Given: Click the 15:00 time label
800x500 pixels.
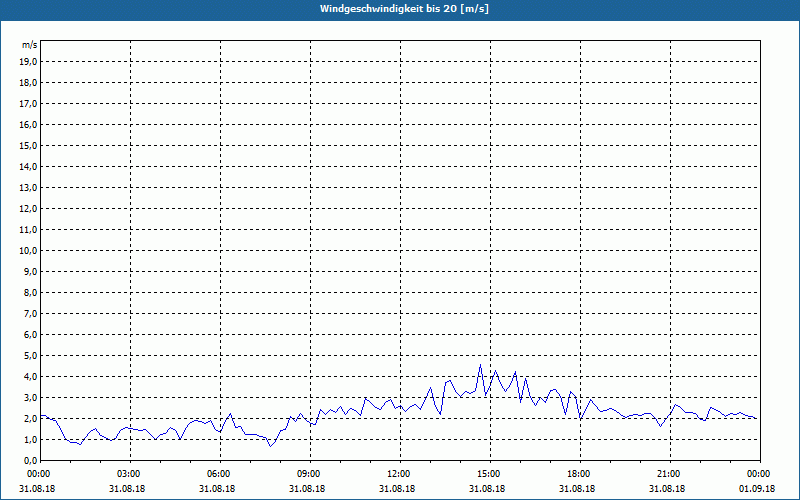Looking at the screenshot, I should click(x=490, y=474).
